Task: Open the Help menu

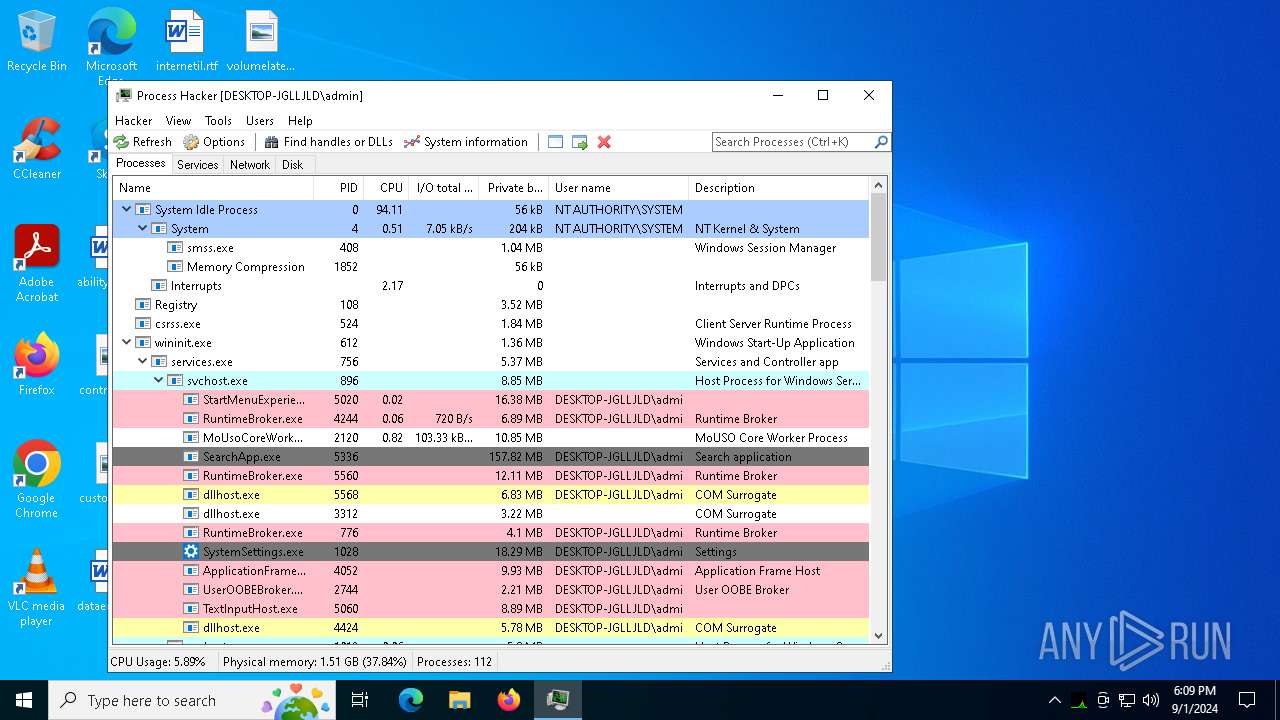Action: click(300, 120)
